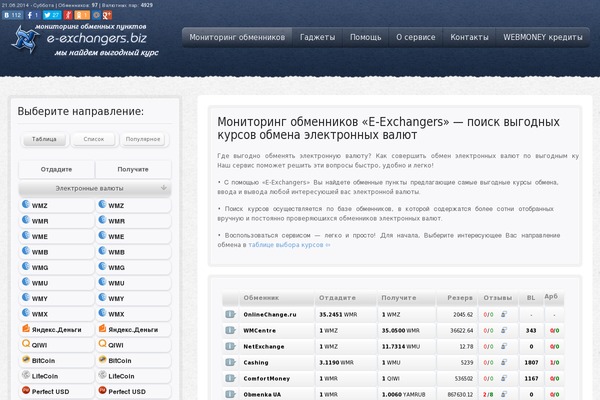Click the reviews icon in WMCentre row
600x400 pixels.
[504, 330]
